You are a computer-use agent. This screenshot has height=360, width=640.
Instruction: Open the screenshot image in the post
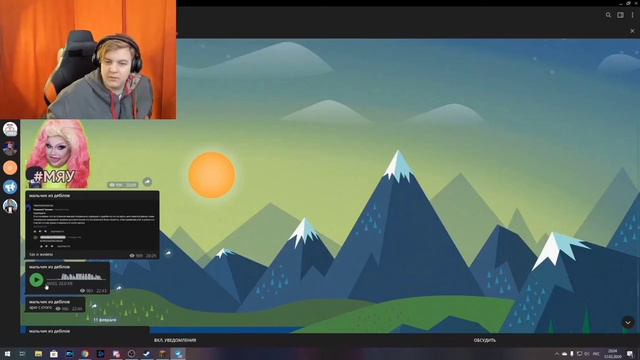pyautogui.click(x=92, y=225)
